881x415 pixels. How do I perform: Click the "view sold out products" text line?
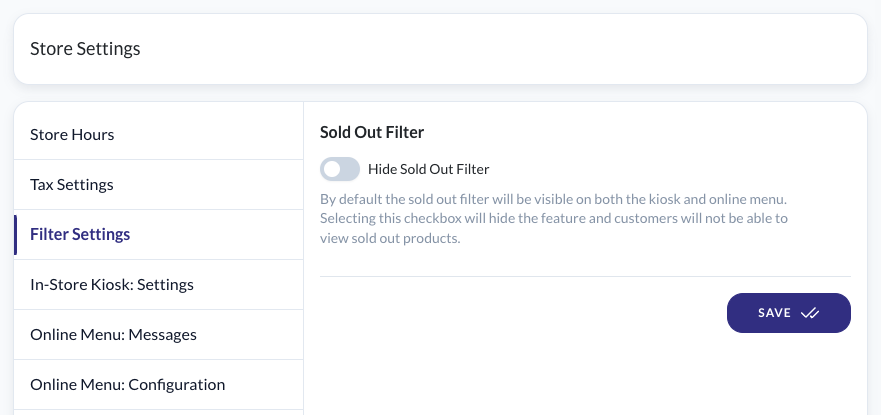click(x=390, y=239)
